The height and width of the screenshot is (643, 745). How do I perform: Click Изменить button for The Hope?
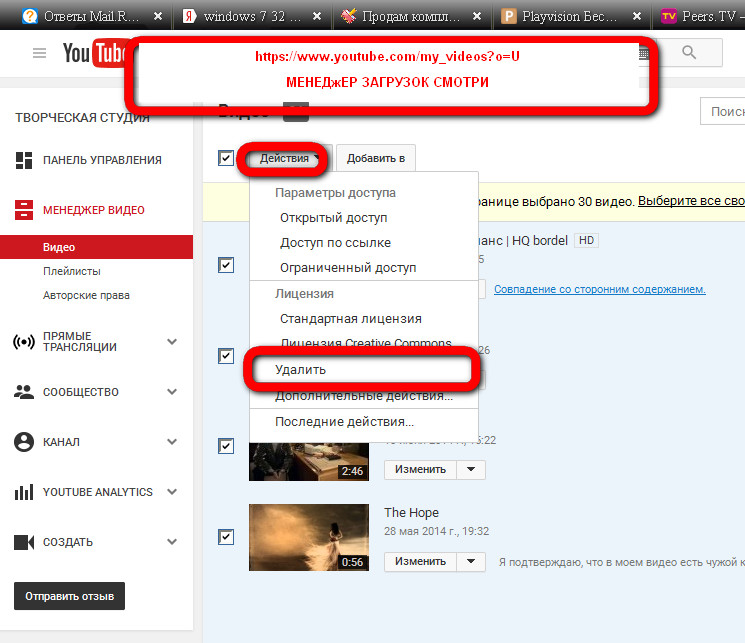420,561
